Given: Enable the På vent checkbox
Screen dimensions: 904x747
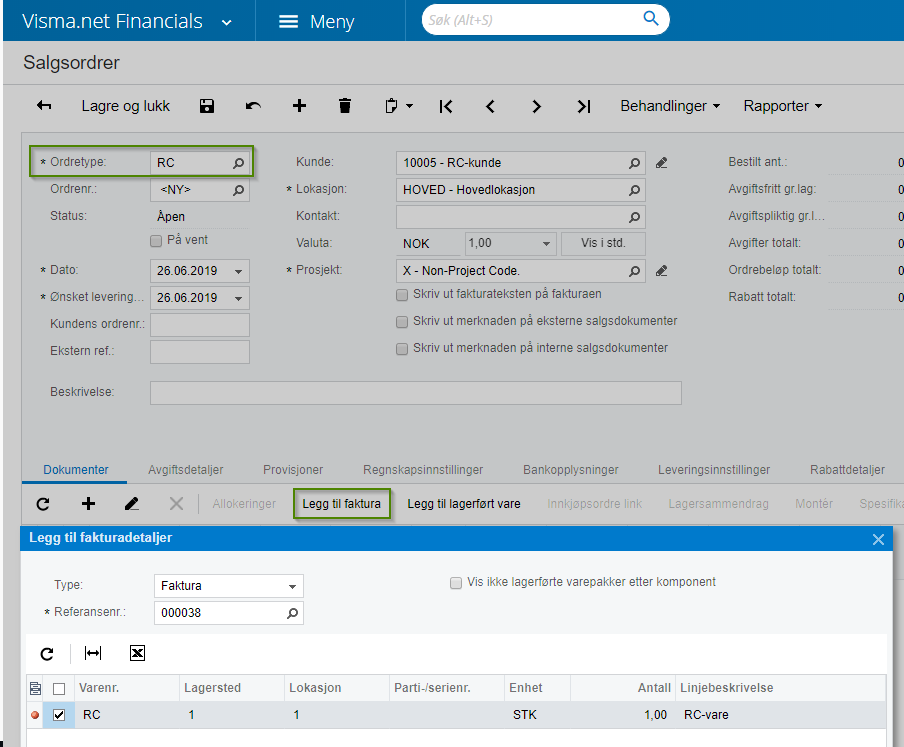Looking at the screenshot, I should tap(156, 241).
